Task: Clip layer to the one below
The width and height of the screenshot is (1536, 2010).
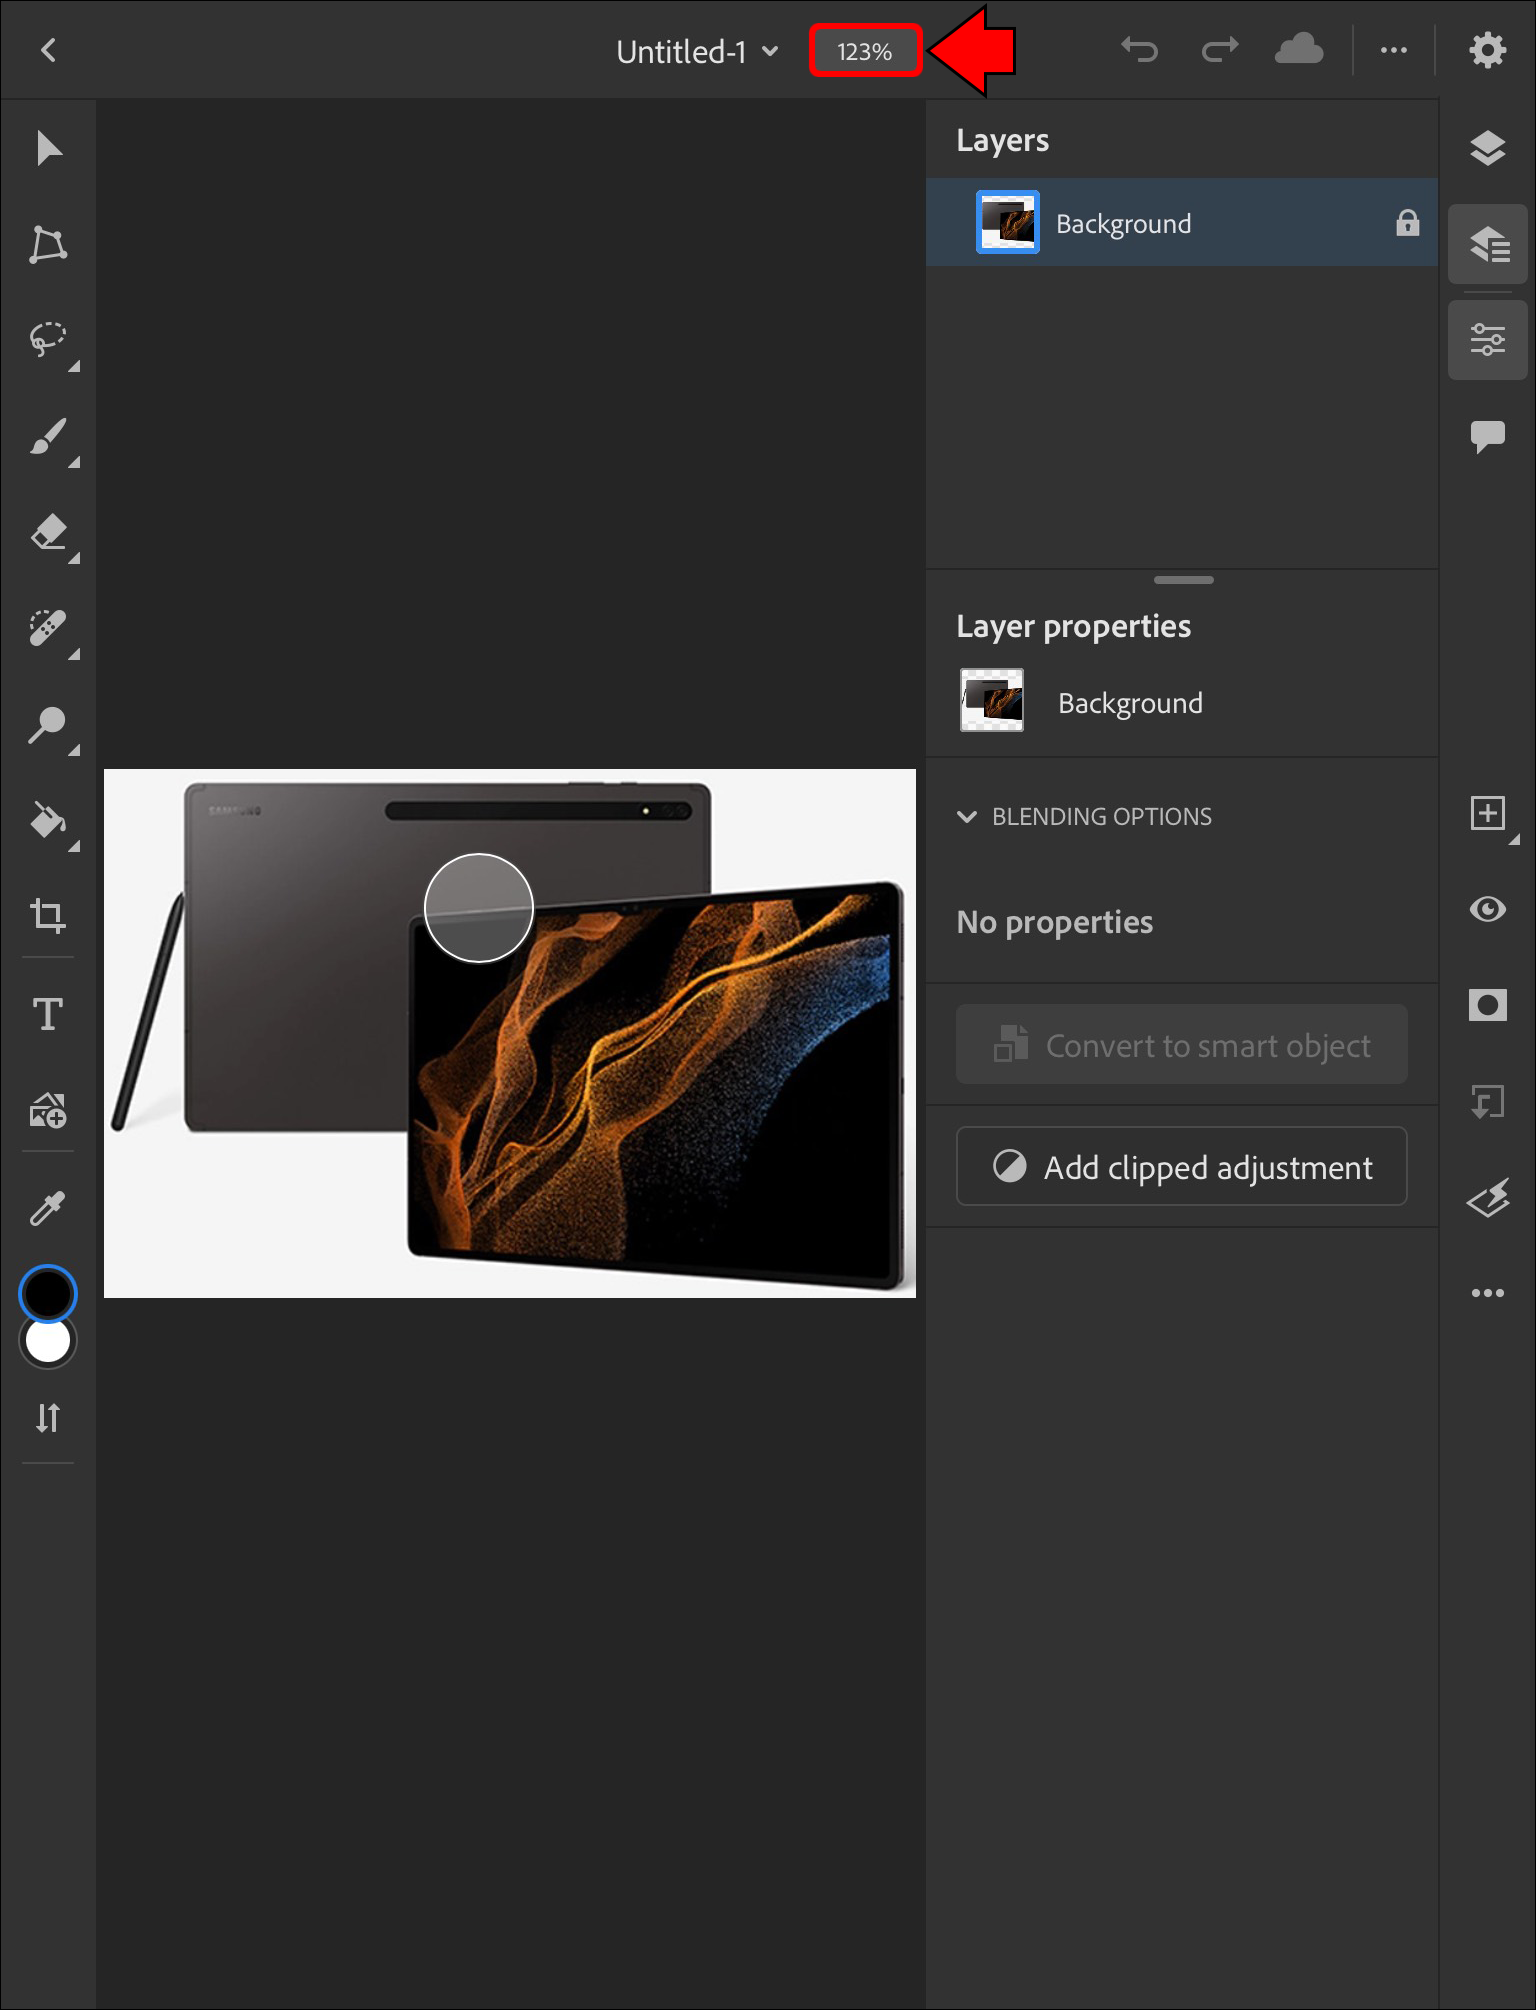Action: [x=1488, y=1101]
